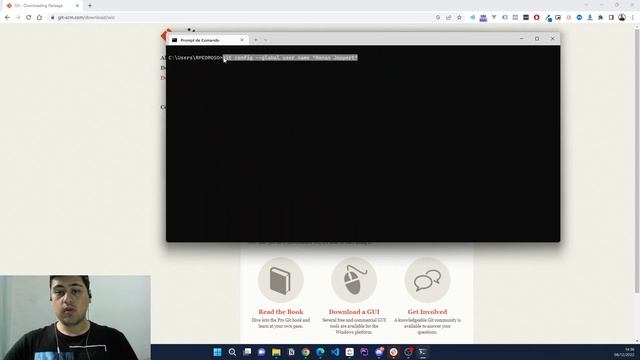Open the Chrome side panel icon
The width and height of the screenshot is (640, 360).
tap(611, 18)
